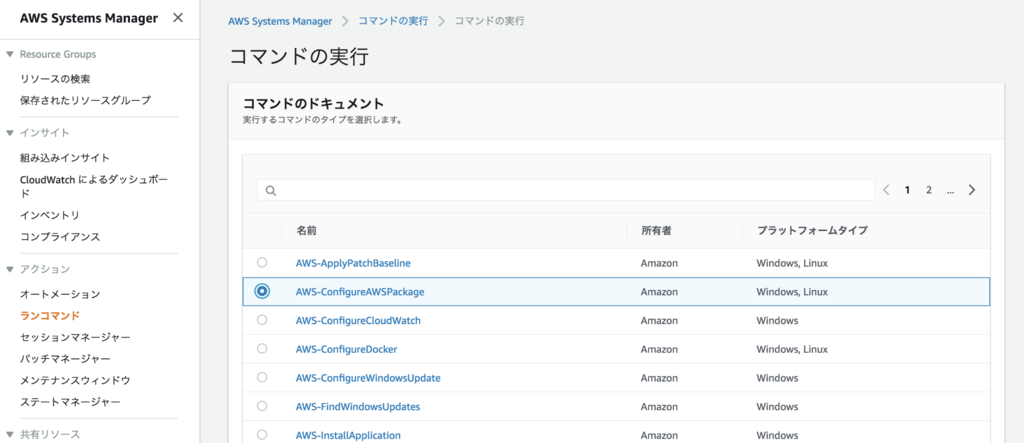Collapse the Resource Groups section
This screenshot has width=1024, height=443.
pos(10,54)
